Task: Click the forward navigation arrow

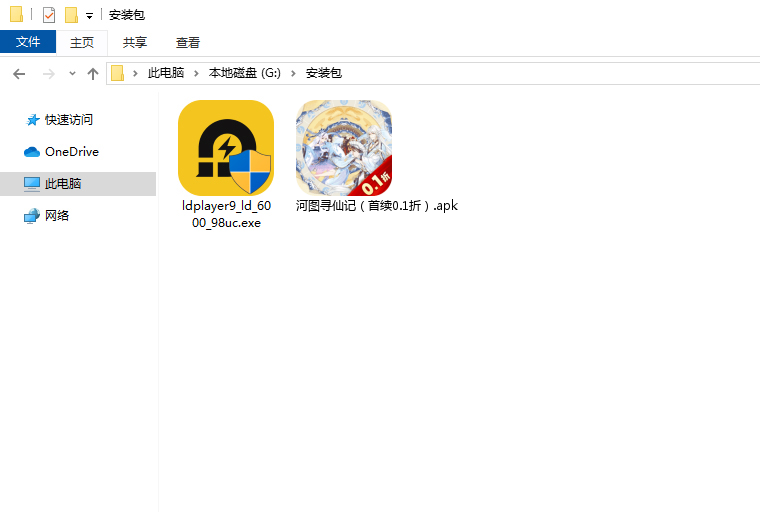Action: point(48,74)
